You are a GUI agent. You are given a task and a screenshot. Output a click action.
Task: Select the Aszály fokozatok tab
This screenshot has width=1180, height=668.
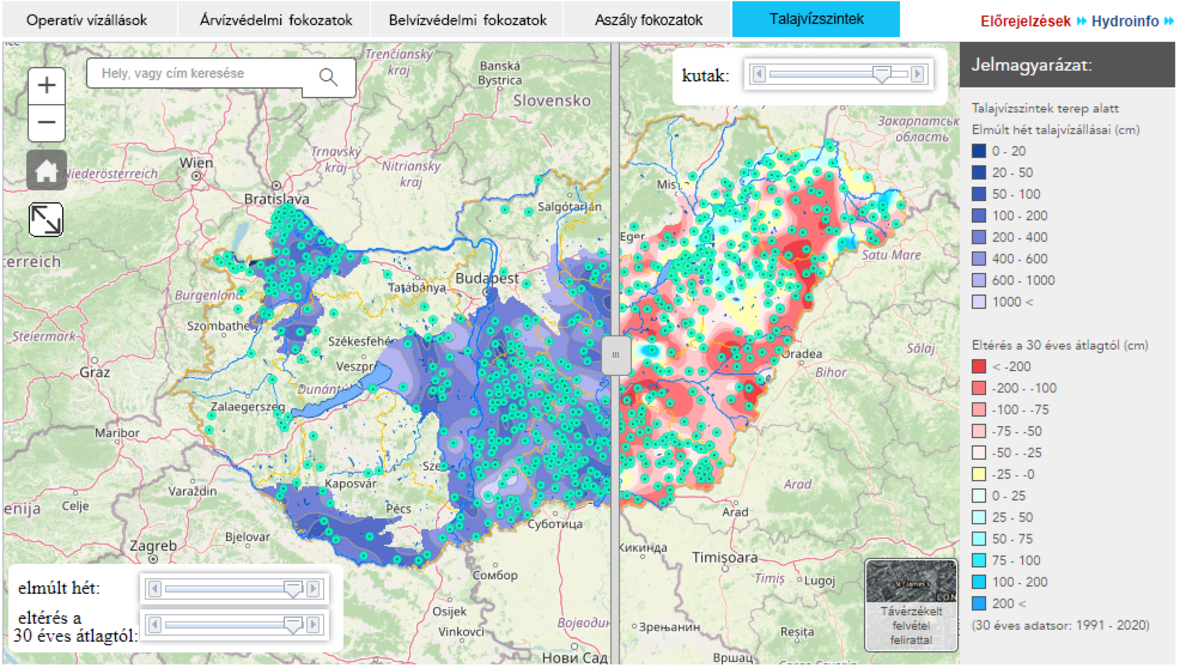click(648, 20)
